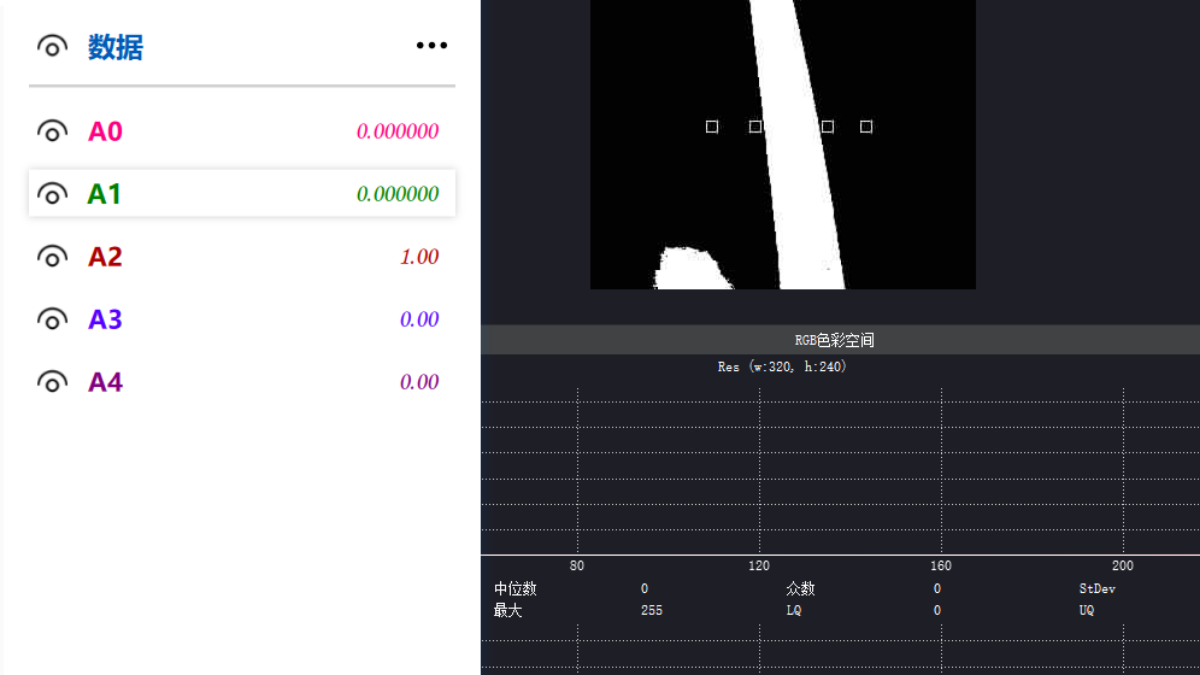Toggle the A1 channel eye icon

pos(52,193)
